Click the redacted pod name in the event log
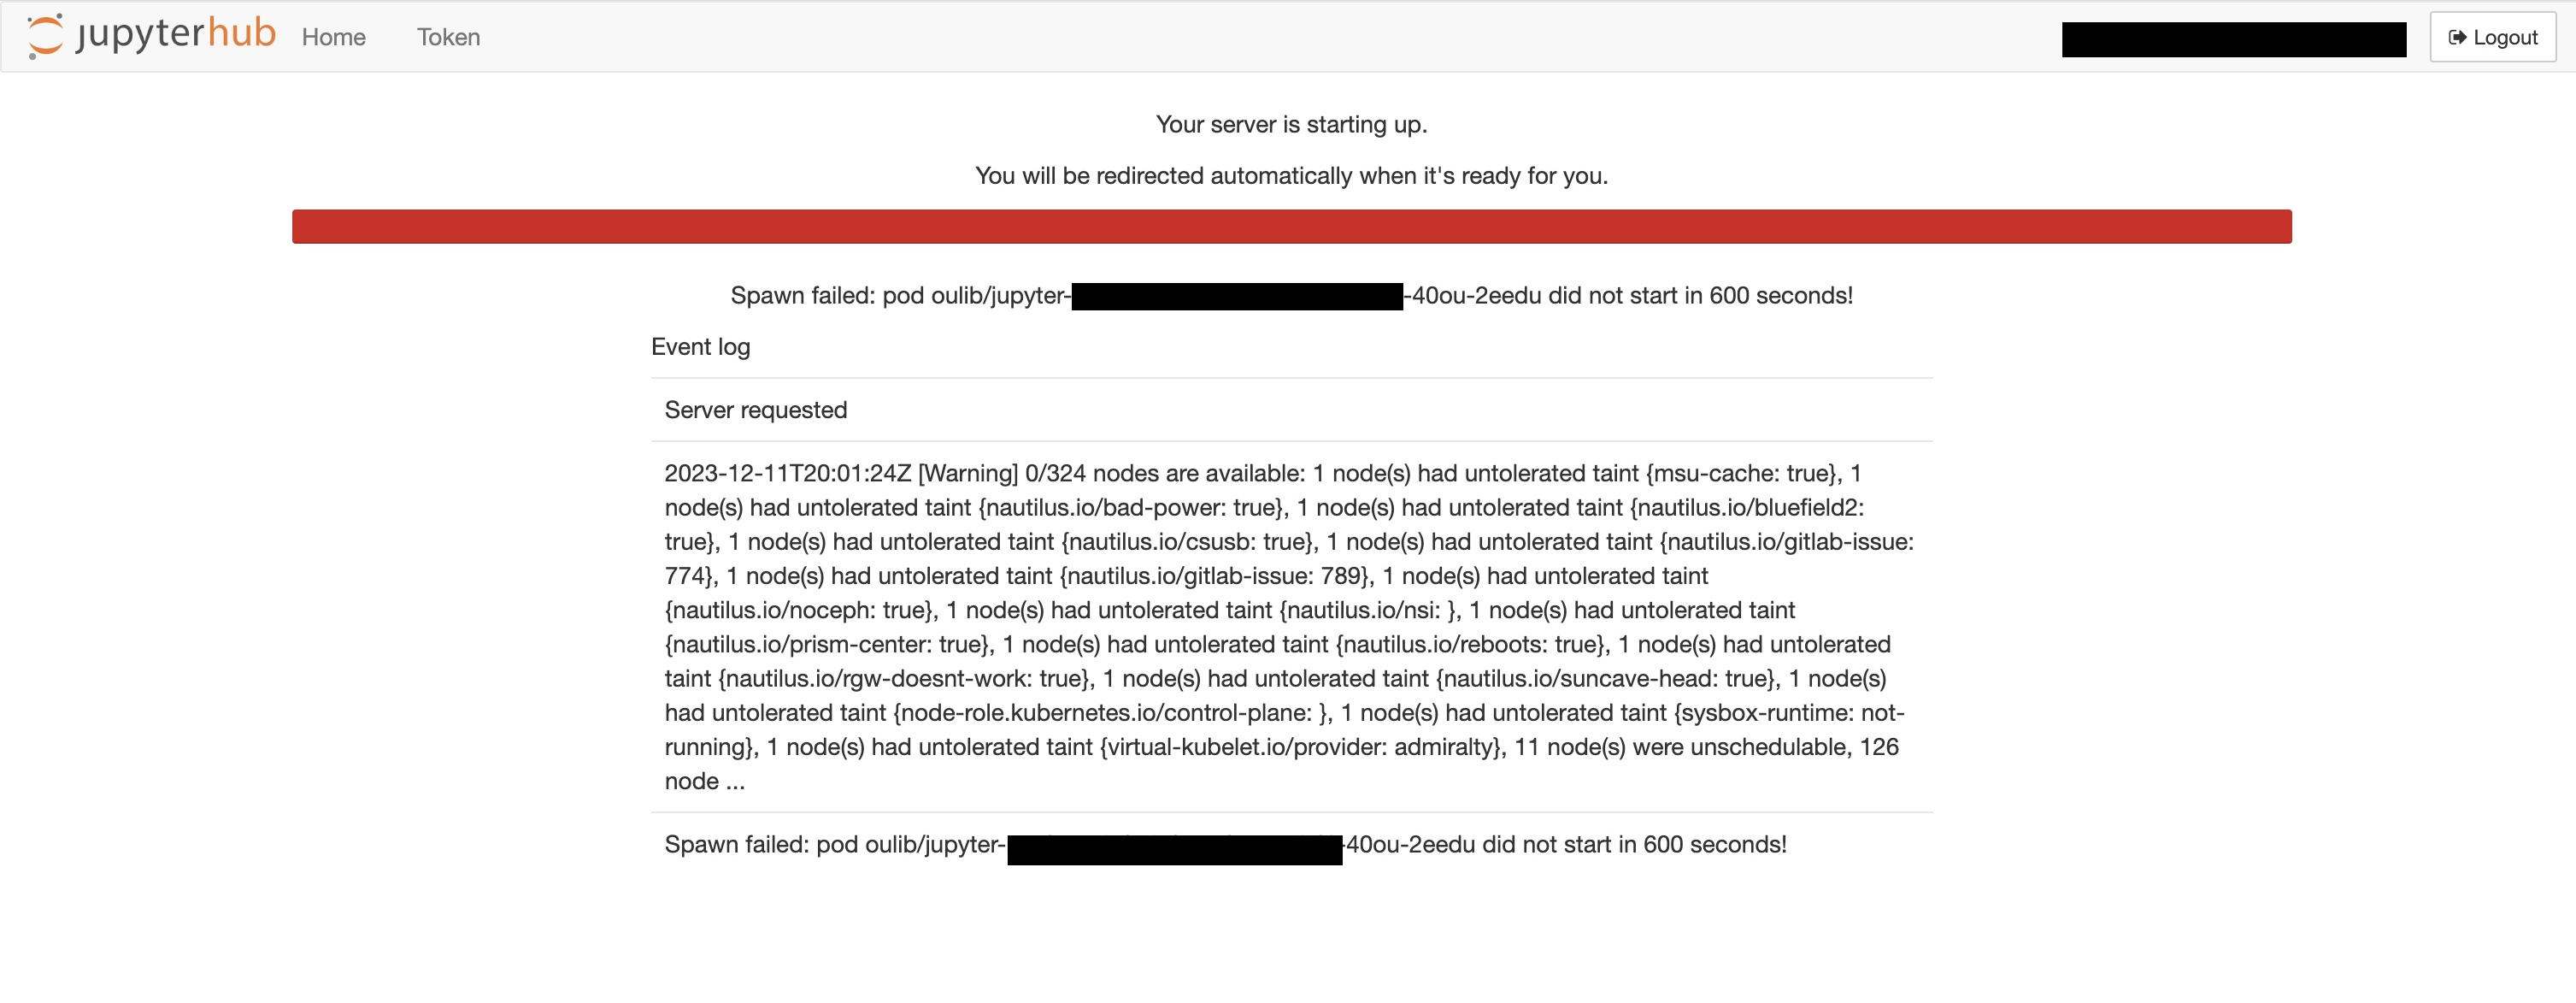 pyautogui.click(x=1174, y=849)
